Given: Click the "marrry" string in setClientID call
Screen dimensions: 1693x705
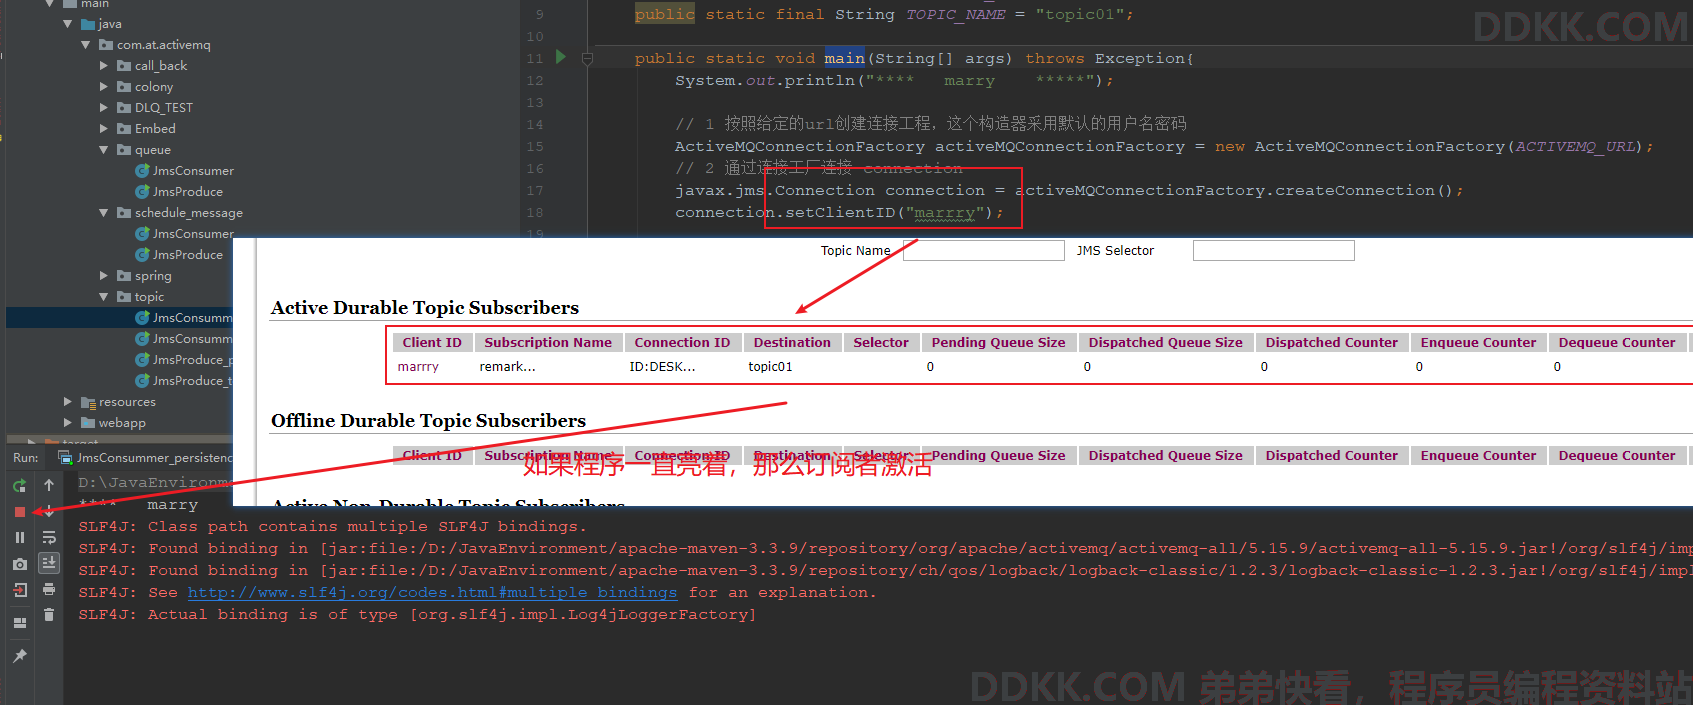Looking at the screenshot, I should point(945,213).
